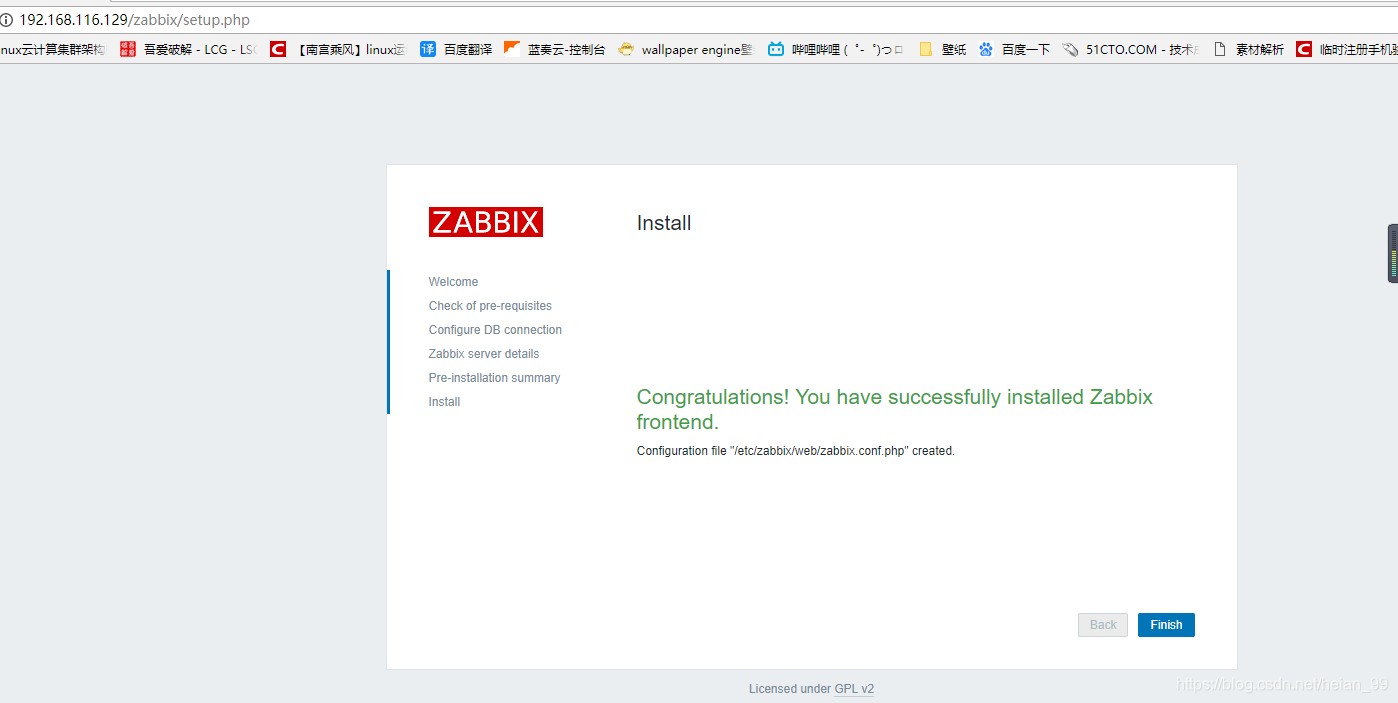Open the 蓝奏云-控制台 bookmark icon

[512, 49]
